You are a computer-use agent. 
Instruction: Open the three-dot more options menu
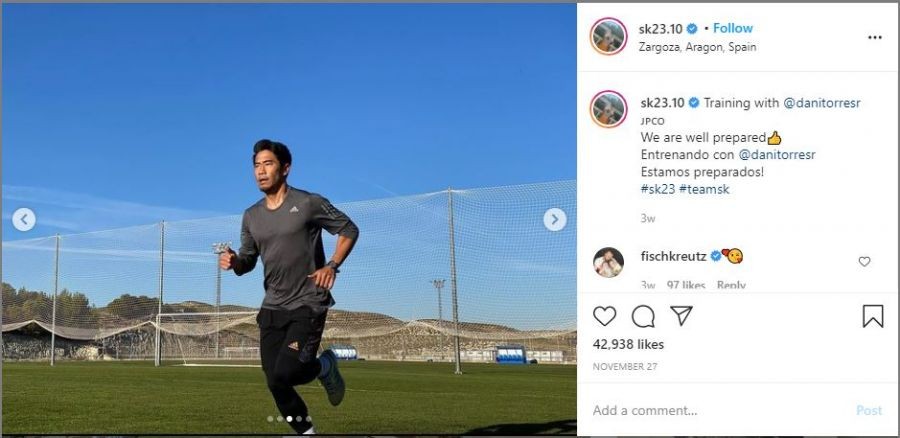coord(875,37)
